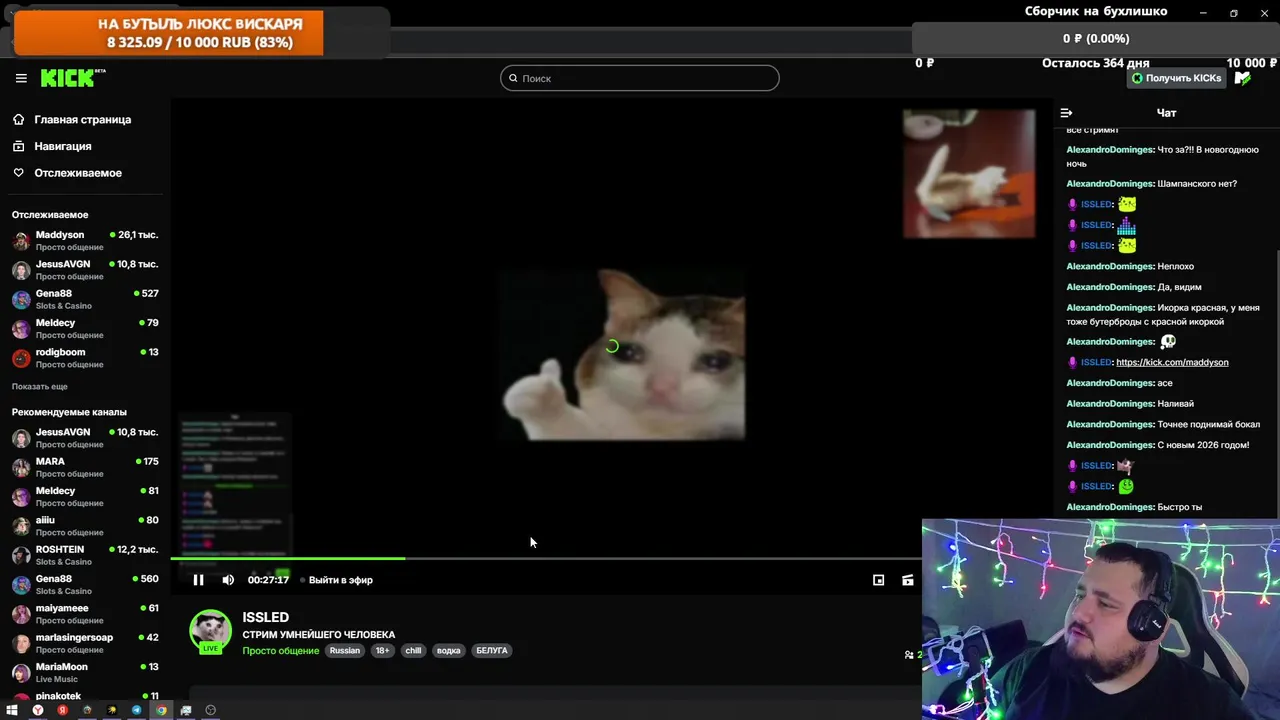Open Maddyson followed channel

[x=85, y=240]
